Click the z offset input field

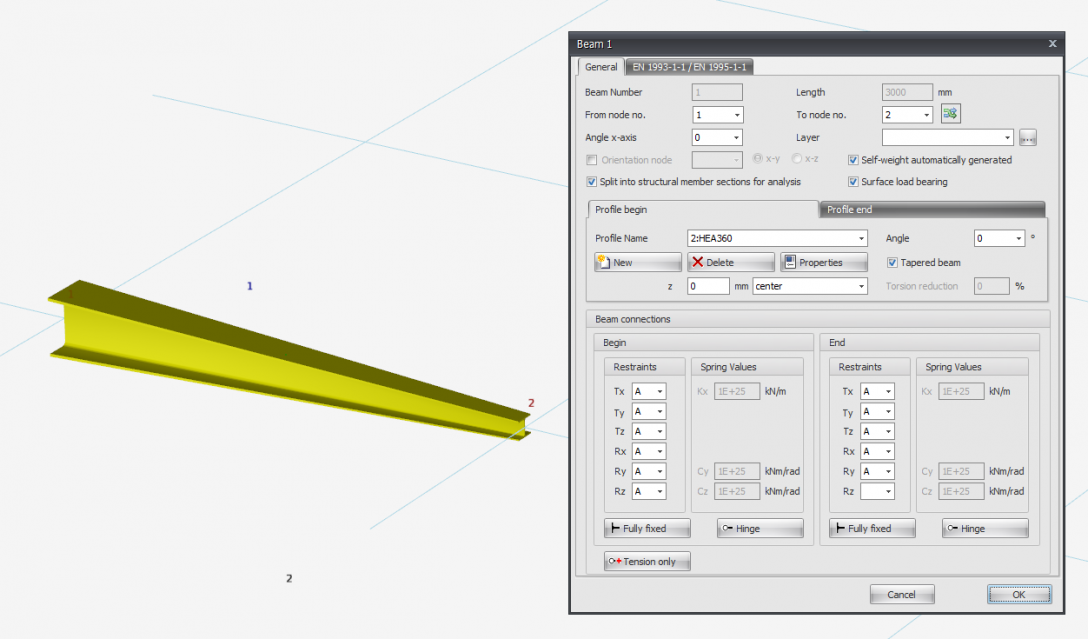click(x=708, y=285)
